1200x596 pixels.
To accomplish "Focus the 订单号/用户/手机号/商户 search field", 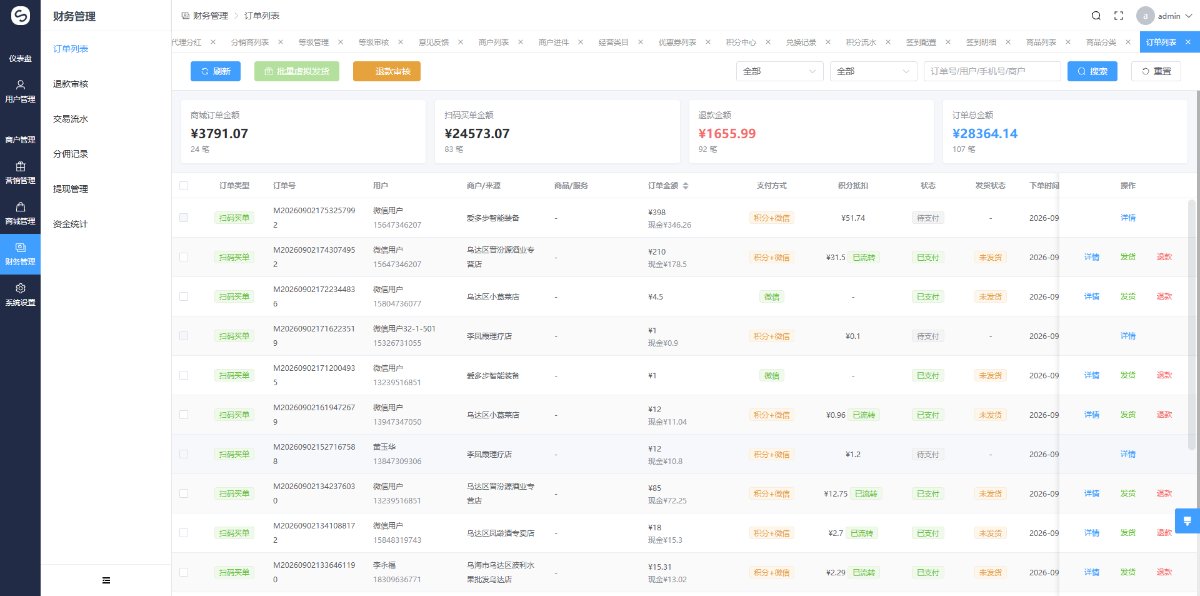I will 992,71.
